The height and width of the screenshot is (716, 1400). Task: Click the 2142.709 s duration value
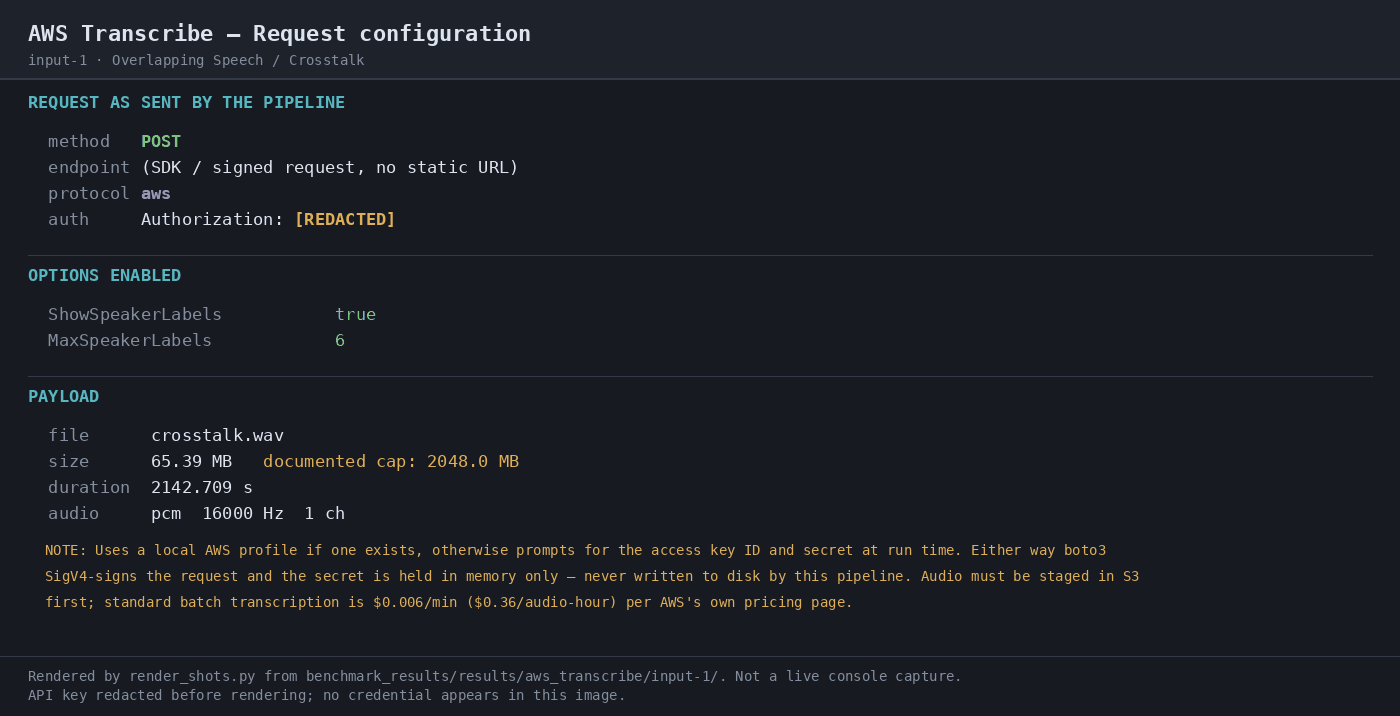[x=202, y=488]
